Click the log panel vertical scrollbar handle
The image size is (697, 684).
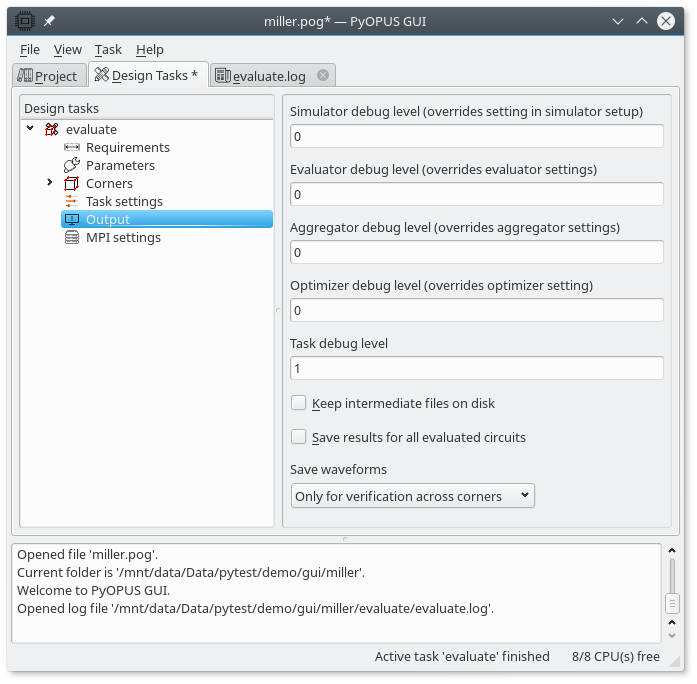(672, 603)
